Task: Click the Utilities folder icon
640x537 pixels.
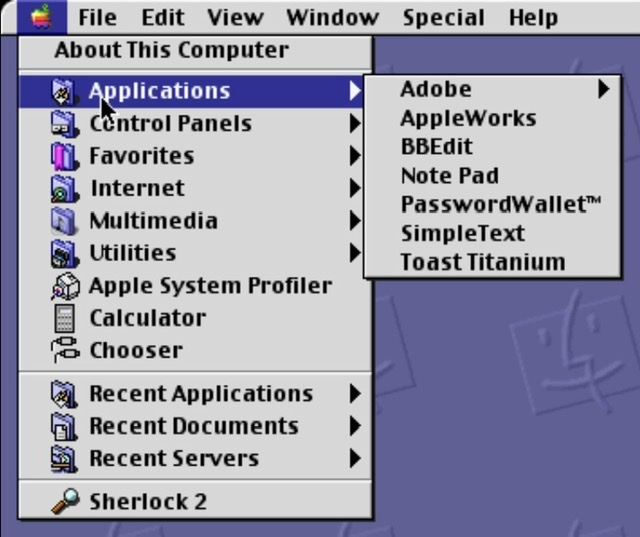Action: tap(64, 253)
